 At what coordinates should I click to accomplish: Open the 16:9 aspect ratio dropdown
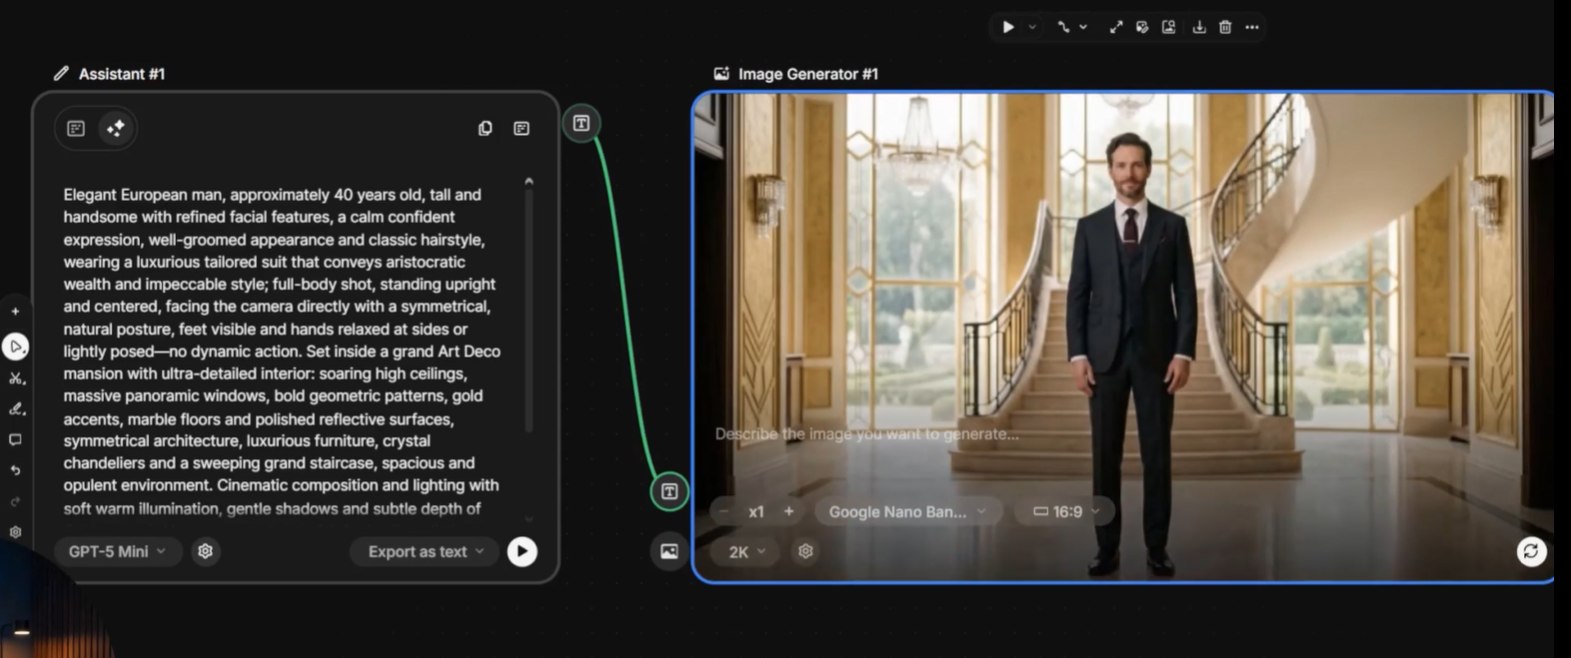click(x=1066, y=511)
